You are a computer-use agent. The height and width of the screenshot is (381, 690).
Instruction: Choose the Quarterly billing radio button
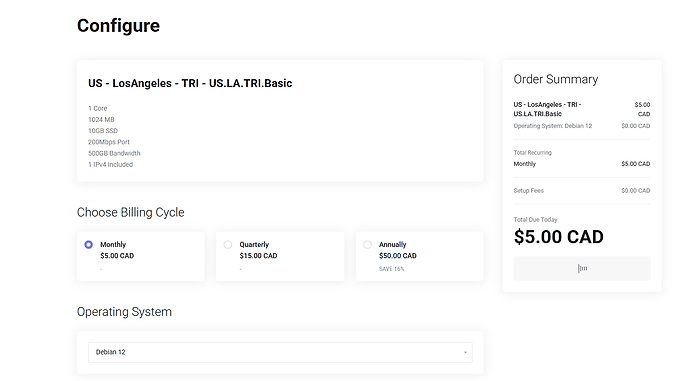click(x=228, y=245)
